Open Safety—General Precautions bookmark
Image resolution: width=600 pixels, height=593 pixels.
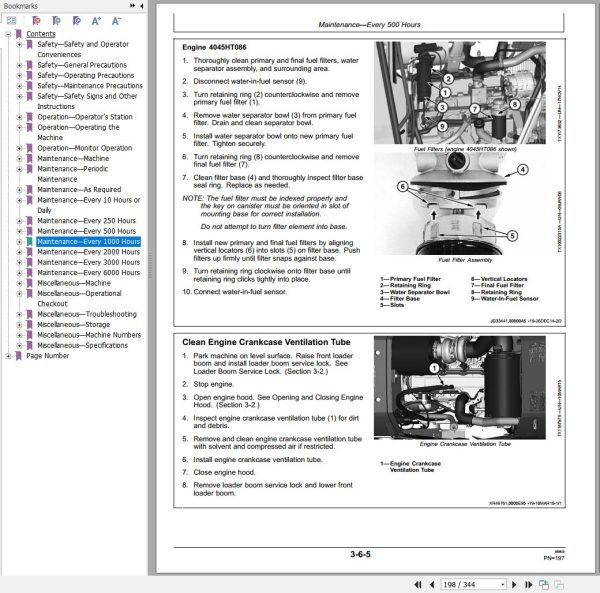pos(82,65)
